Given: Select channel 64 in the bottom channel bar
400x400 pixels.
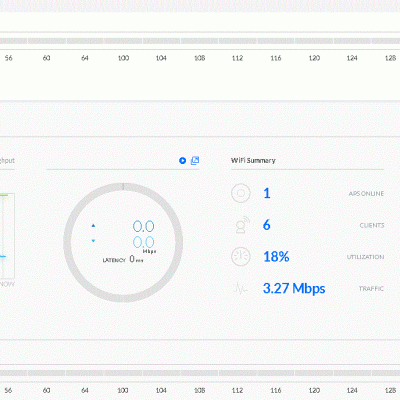Looking at the screenshot, I should tap(85, 390).
